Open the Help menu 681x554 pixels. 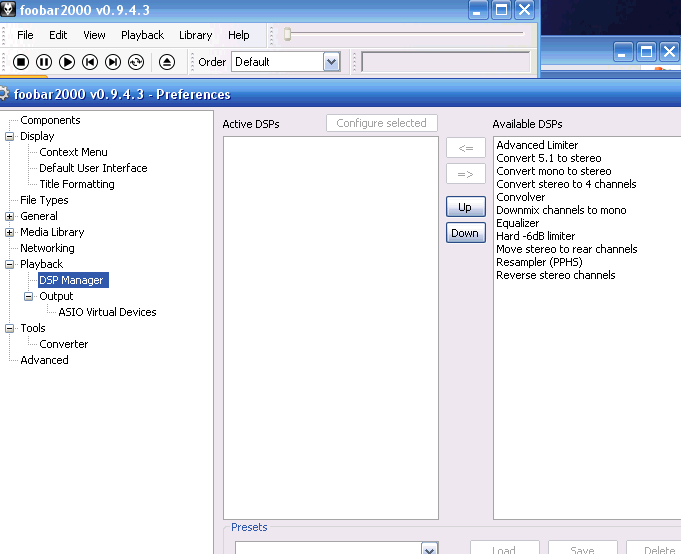point(238,35)
